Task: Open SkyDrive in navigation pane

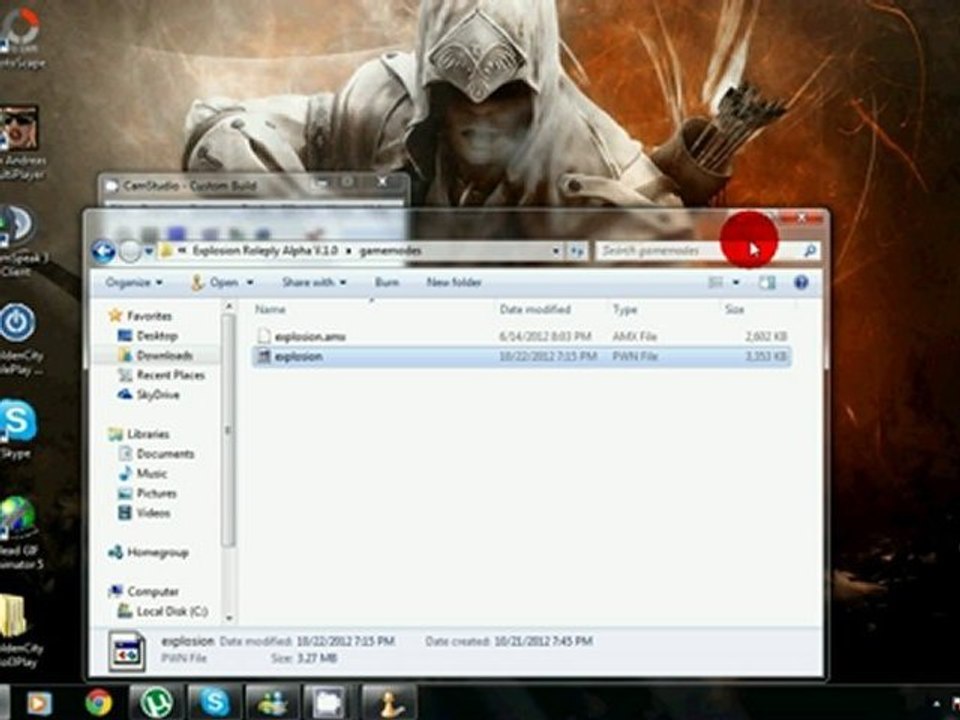Action: tap(158, 394)
